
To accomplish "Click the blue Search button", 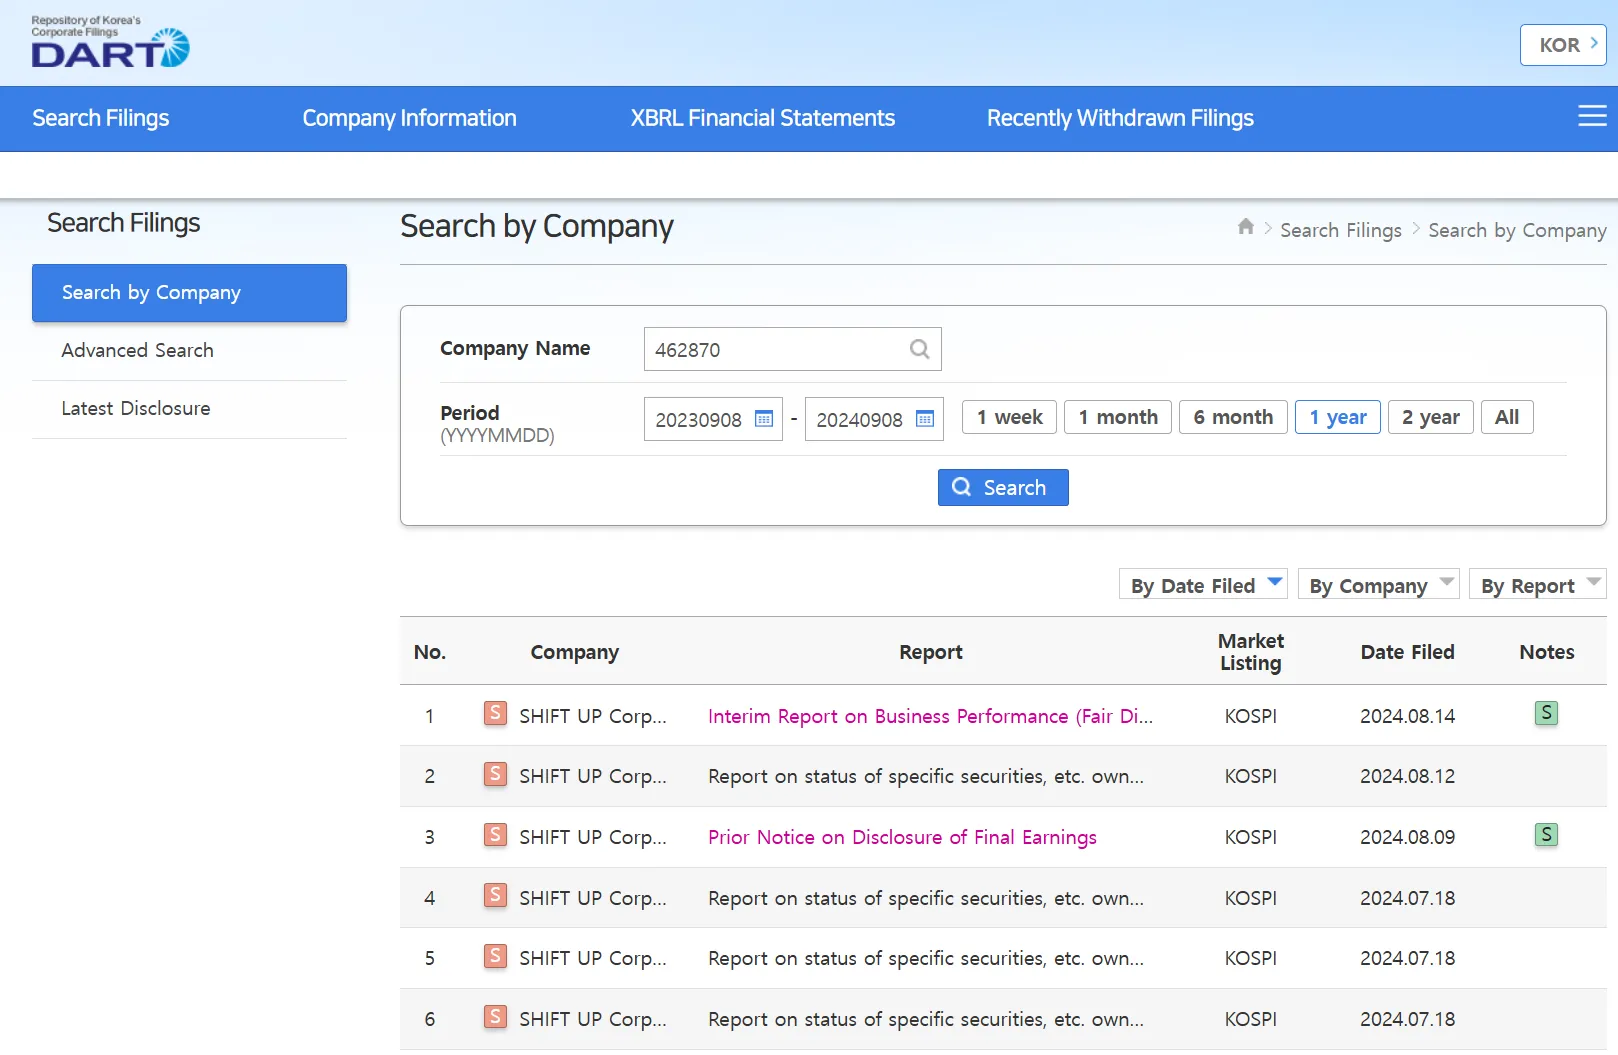I will (x=1003, y=488).
